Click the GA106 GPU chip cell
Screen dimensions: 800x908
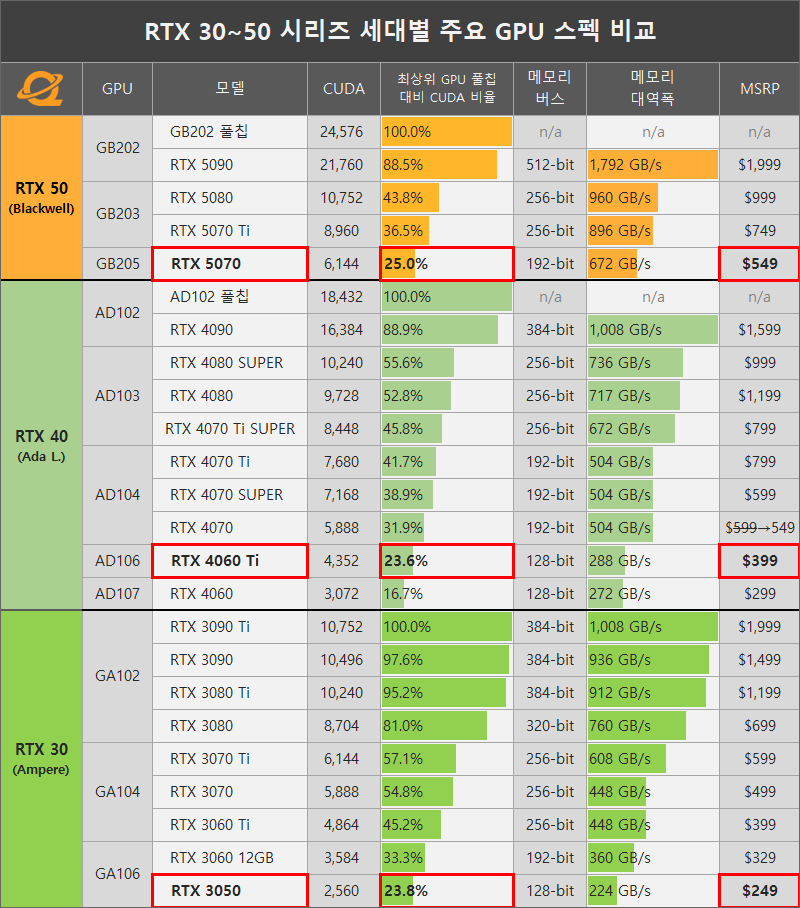(118, 874)
